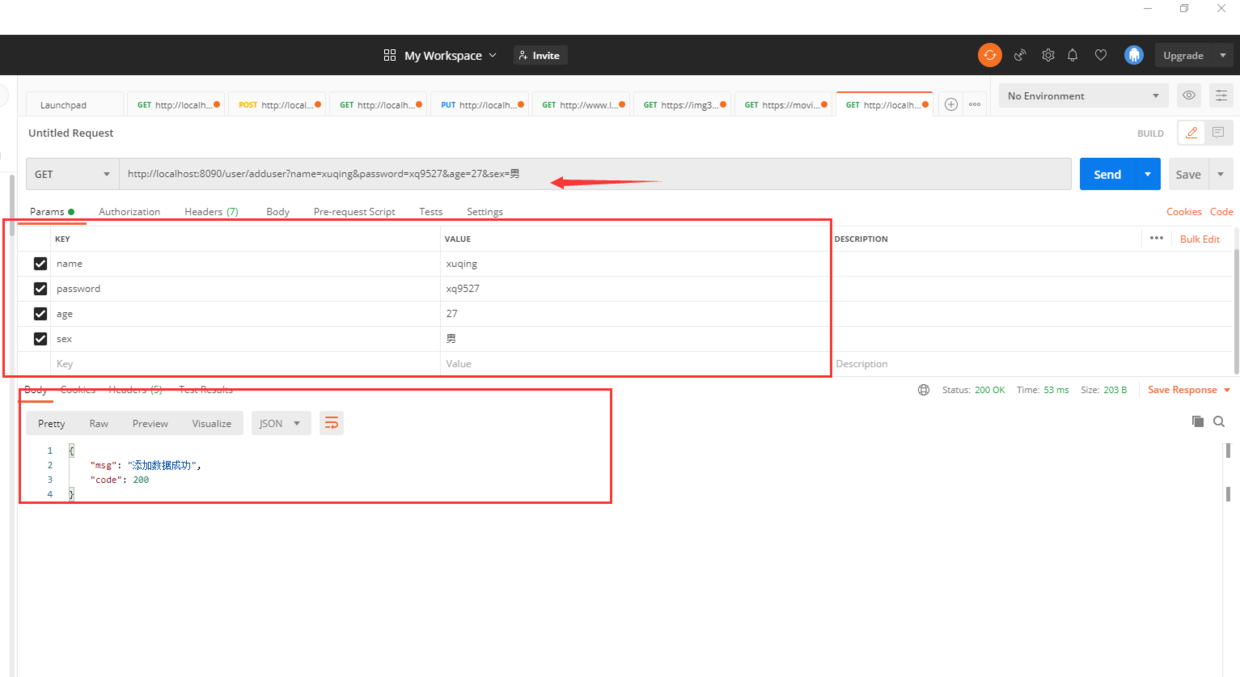
Task: Expand the Save Response dropdown
Action: (x=1189, y=390)
